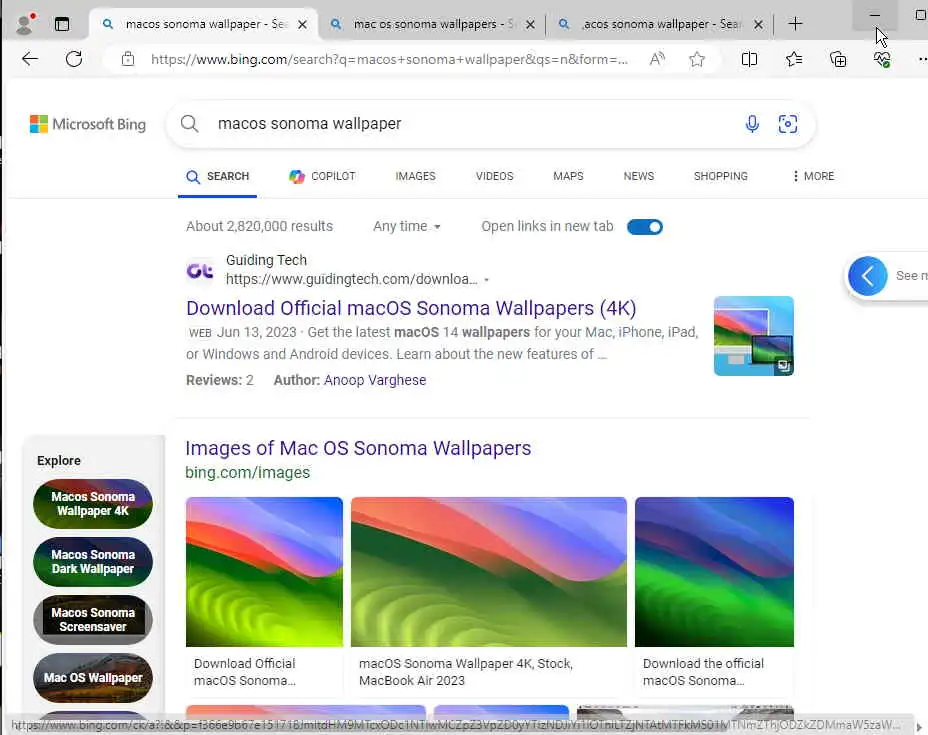Open 'Download the official macOS Sonoma...' image thumbnail
This screenshot has width=928, height=735.
click(714, 572)
